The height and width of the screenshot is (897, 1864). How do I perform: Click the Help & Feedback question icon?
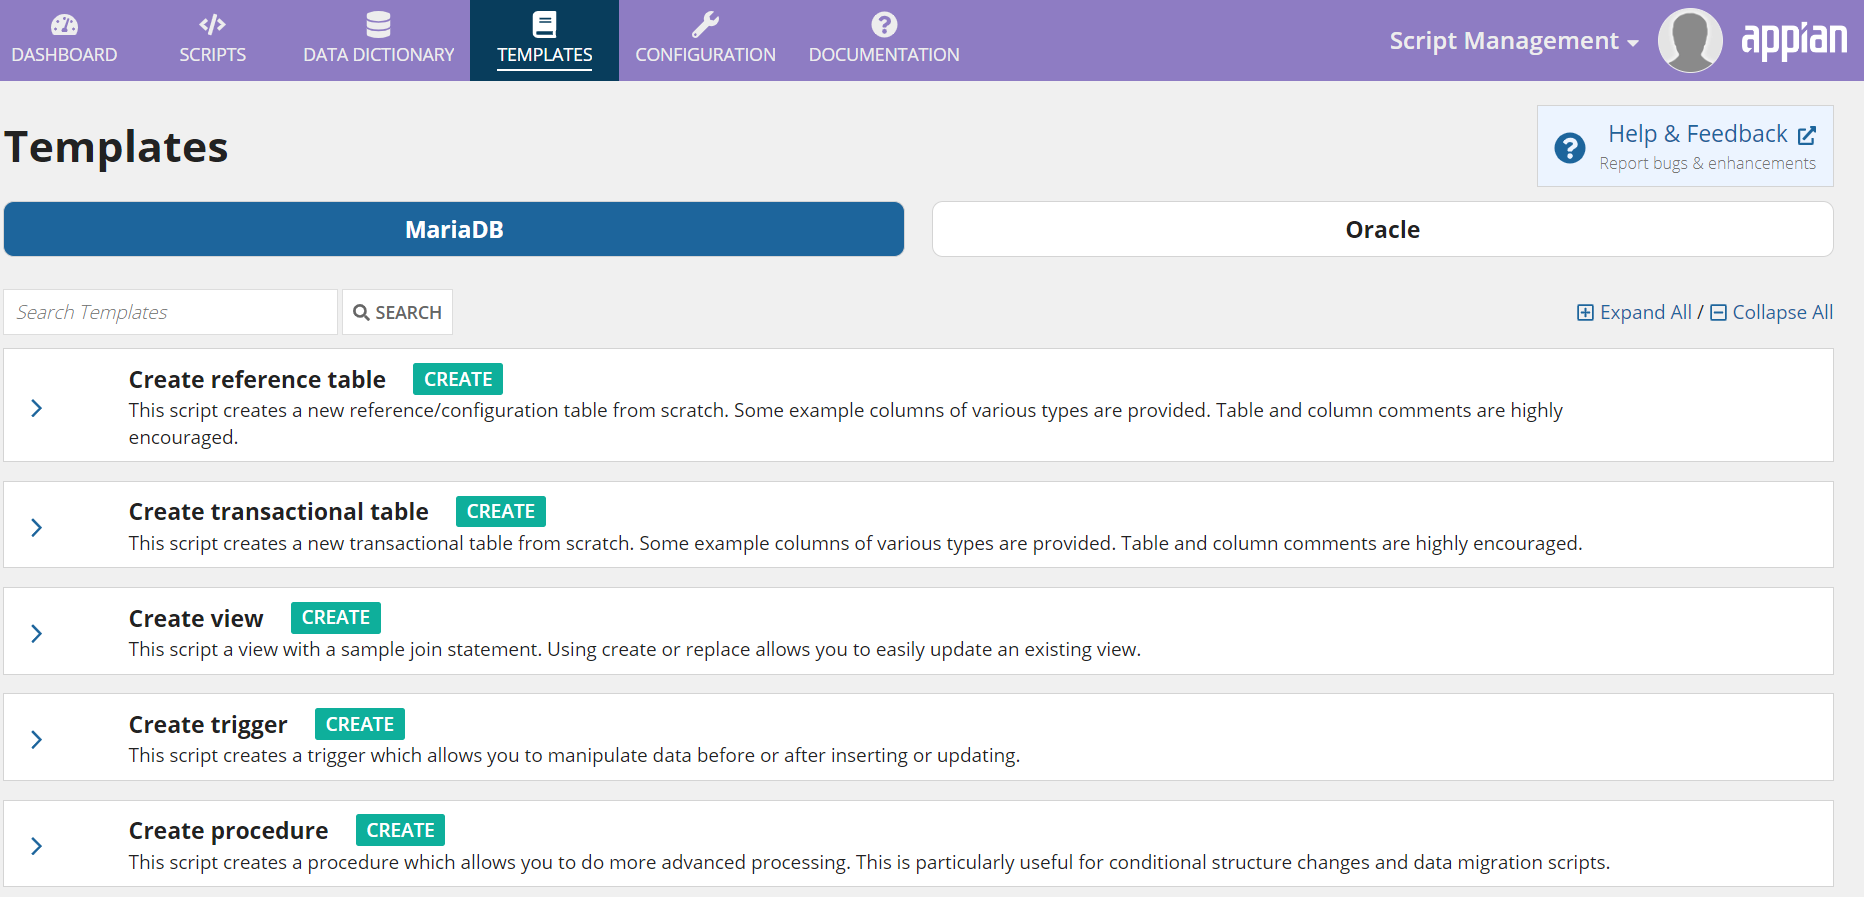pyautogui.click(x=1569, y=148)
